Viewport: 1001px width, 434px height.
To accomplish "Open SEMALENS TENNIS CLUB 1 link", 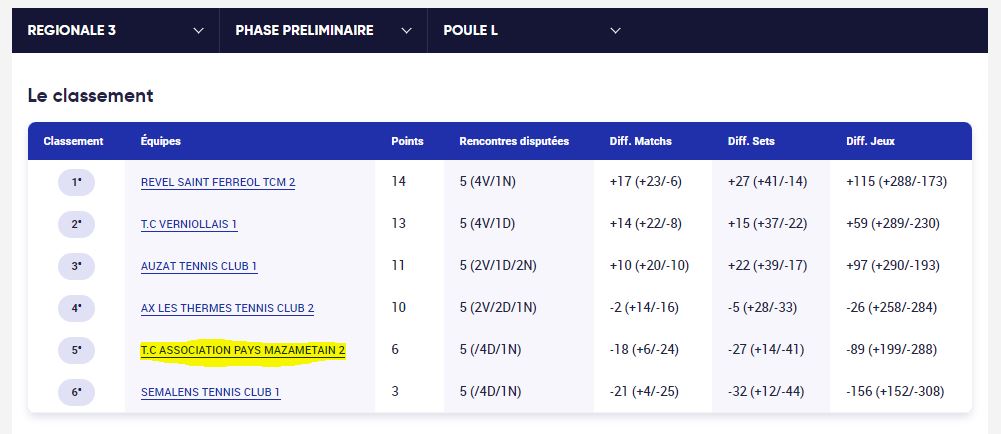I will point(210,392).
